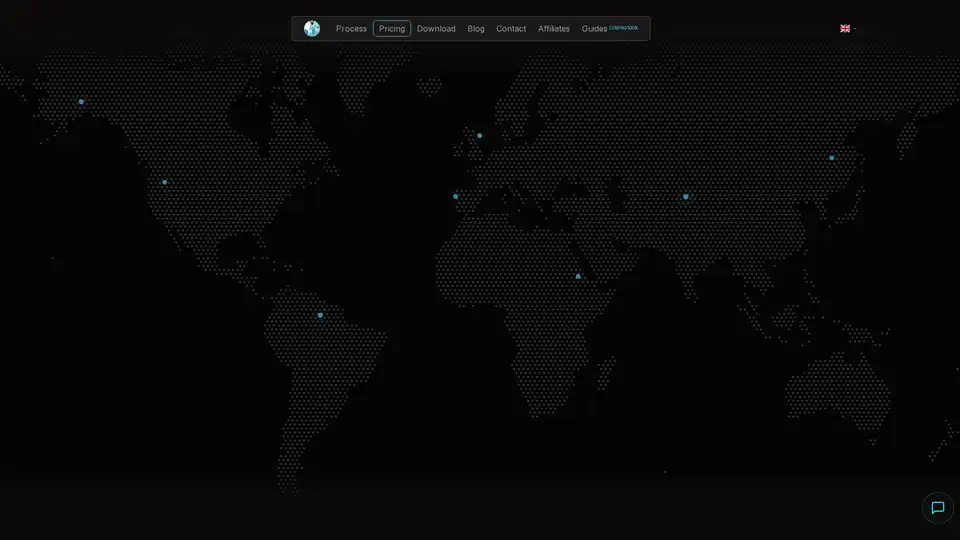Click the server dot in Central Asia
Image resolution: width=960 pixels, height=540 pixels.
click(x=686, y=196)
